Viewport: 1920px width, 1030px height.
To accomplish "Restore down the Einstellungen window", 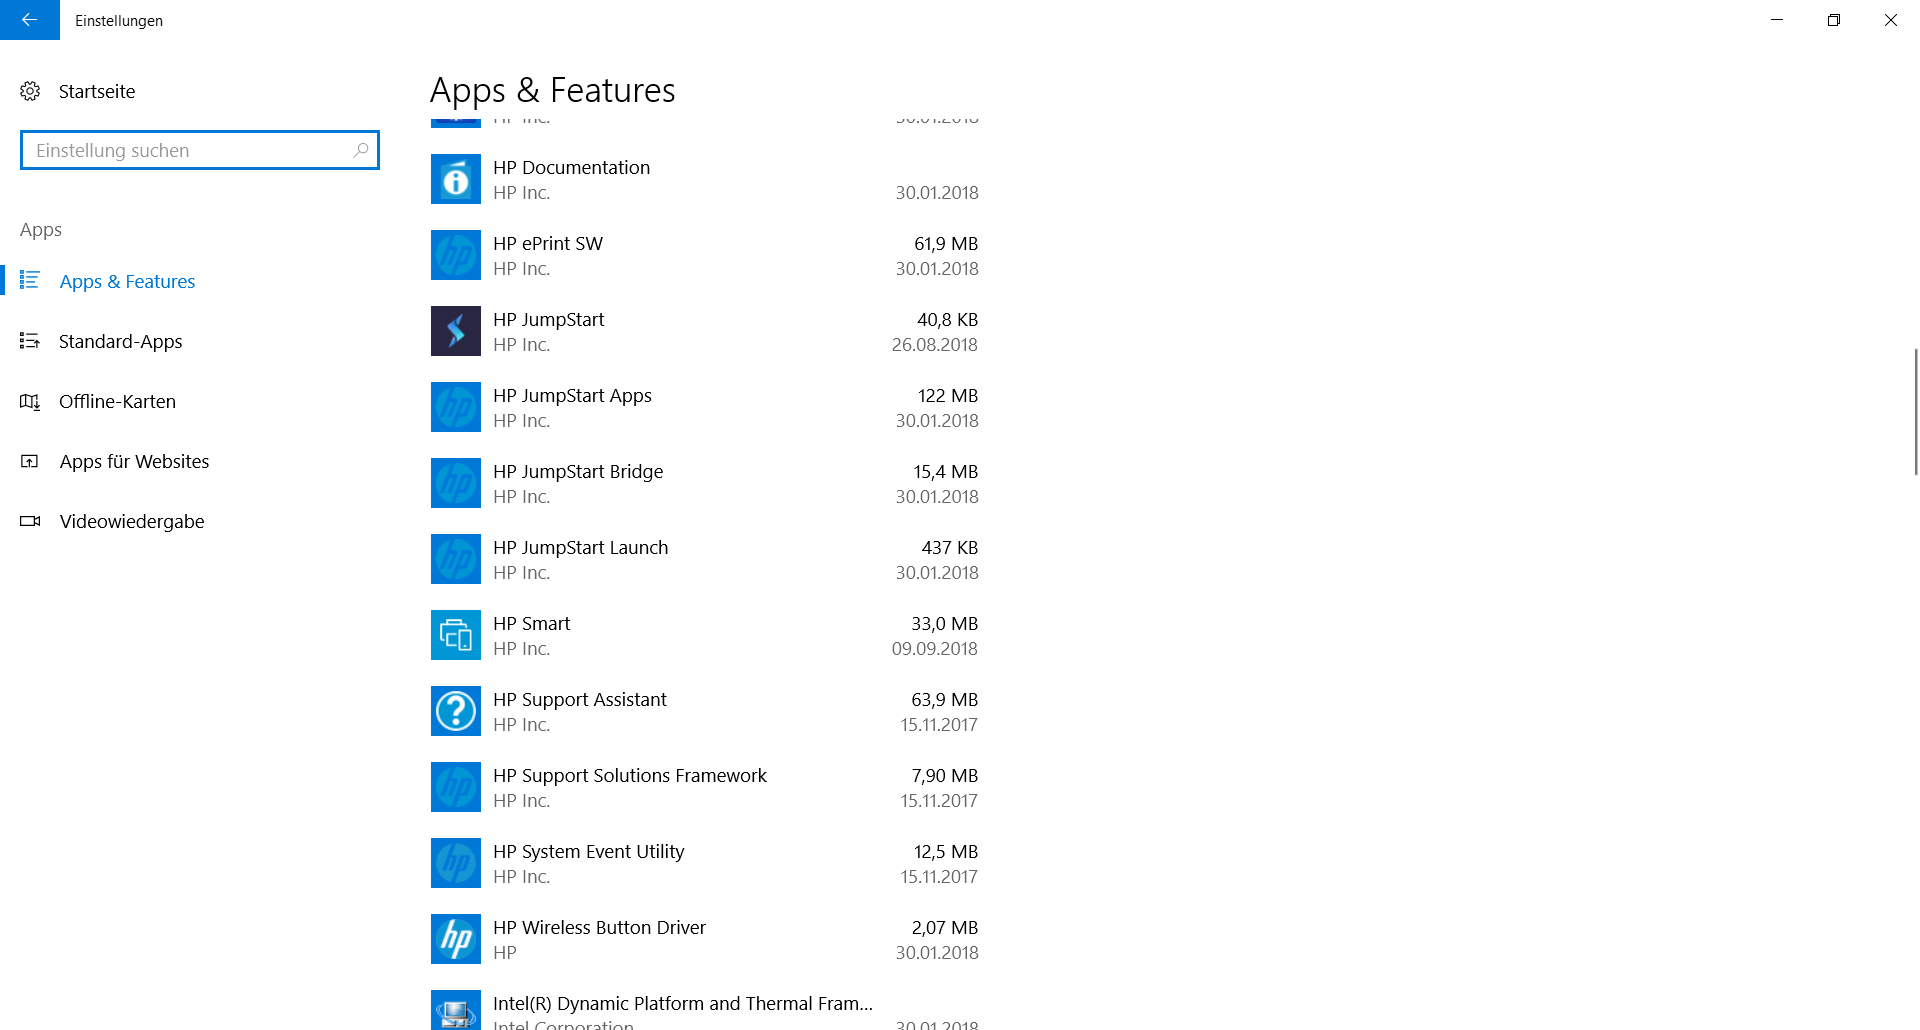I will [x=1834, y=20].
